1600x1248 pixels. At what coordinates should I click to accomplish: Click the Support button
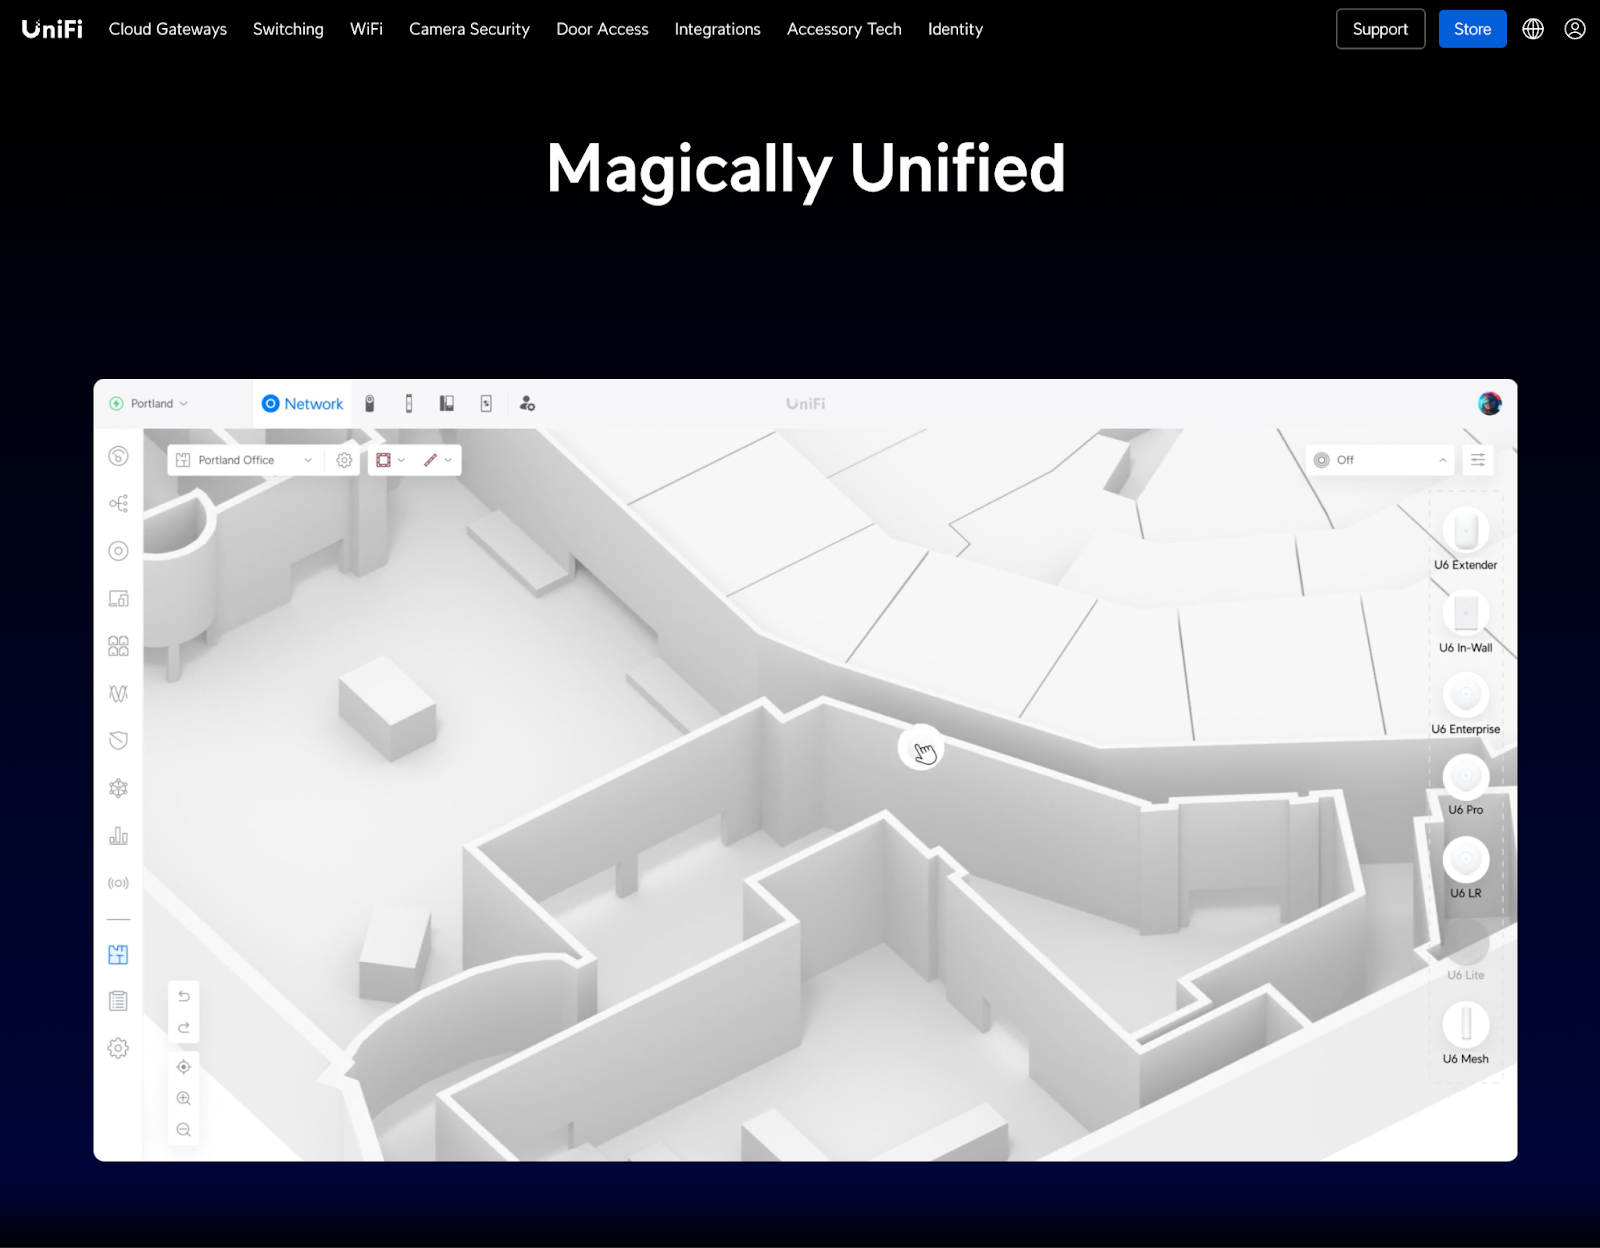tap(1380, 29)
